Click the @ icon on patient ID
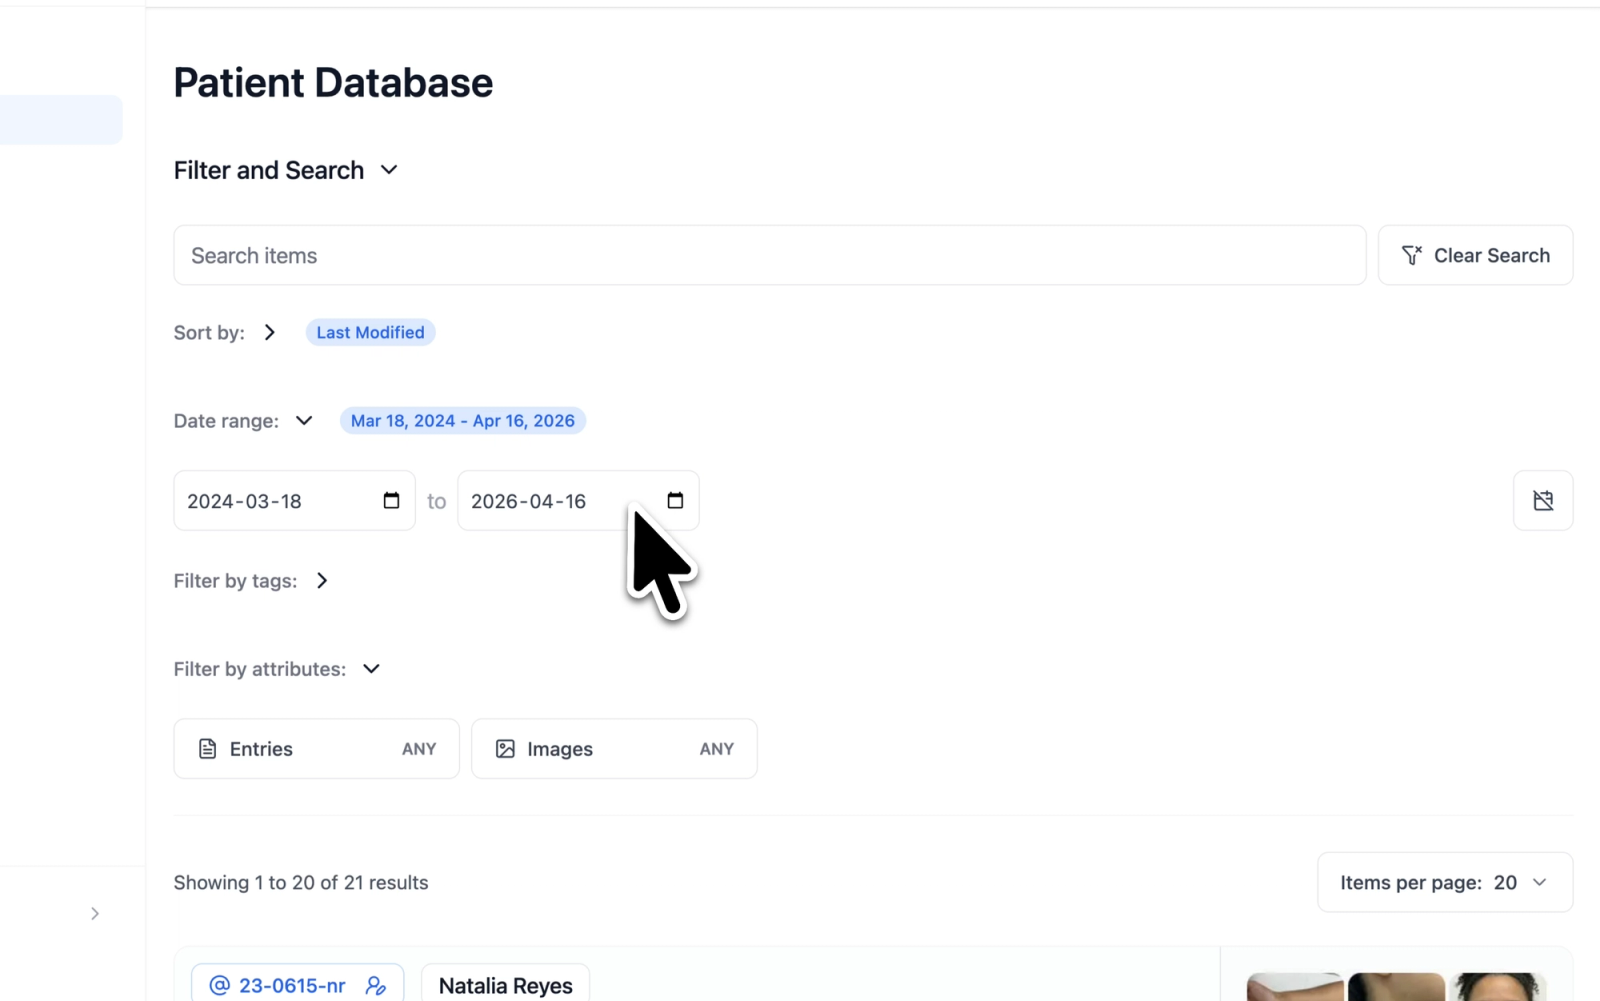 (x=219, y=985)
